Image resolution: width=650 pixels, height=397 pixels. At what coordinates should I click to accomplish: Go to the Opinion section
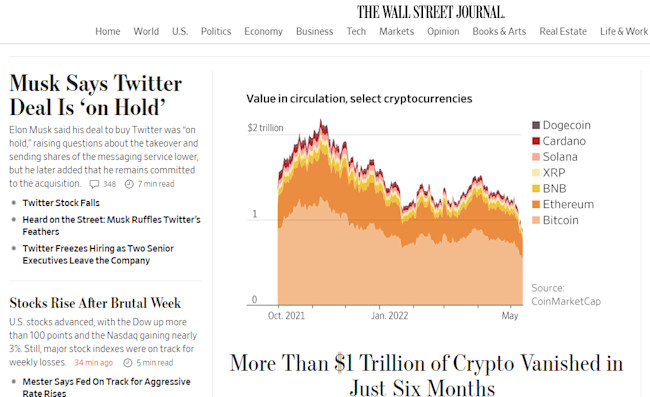coord(443,31)
